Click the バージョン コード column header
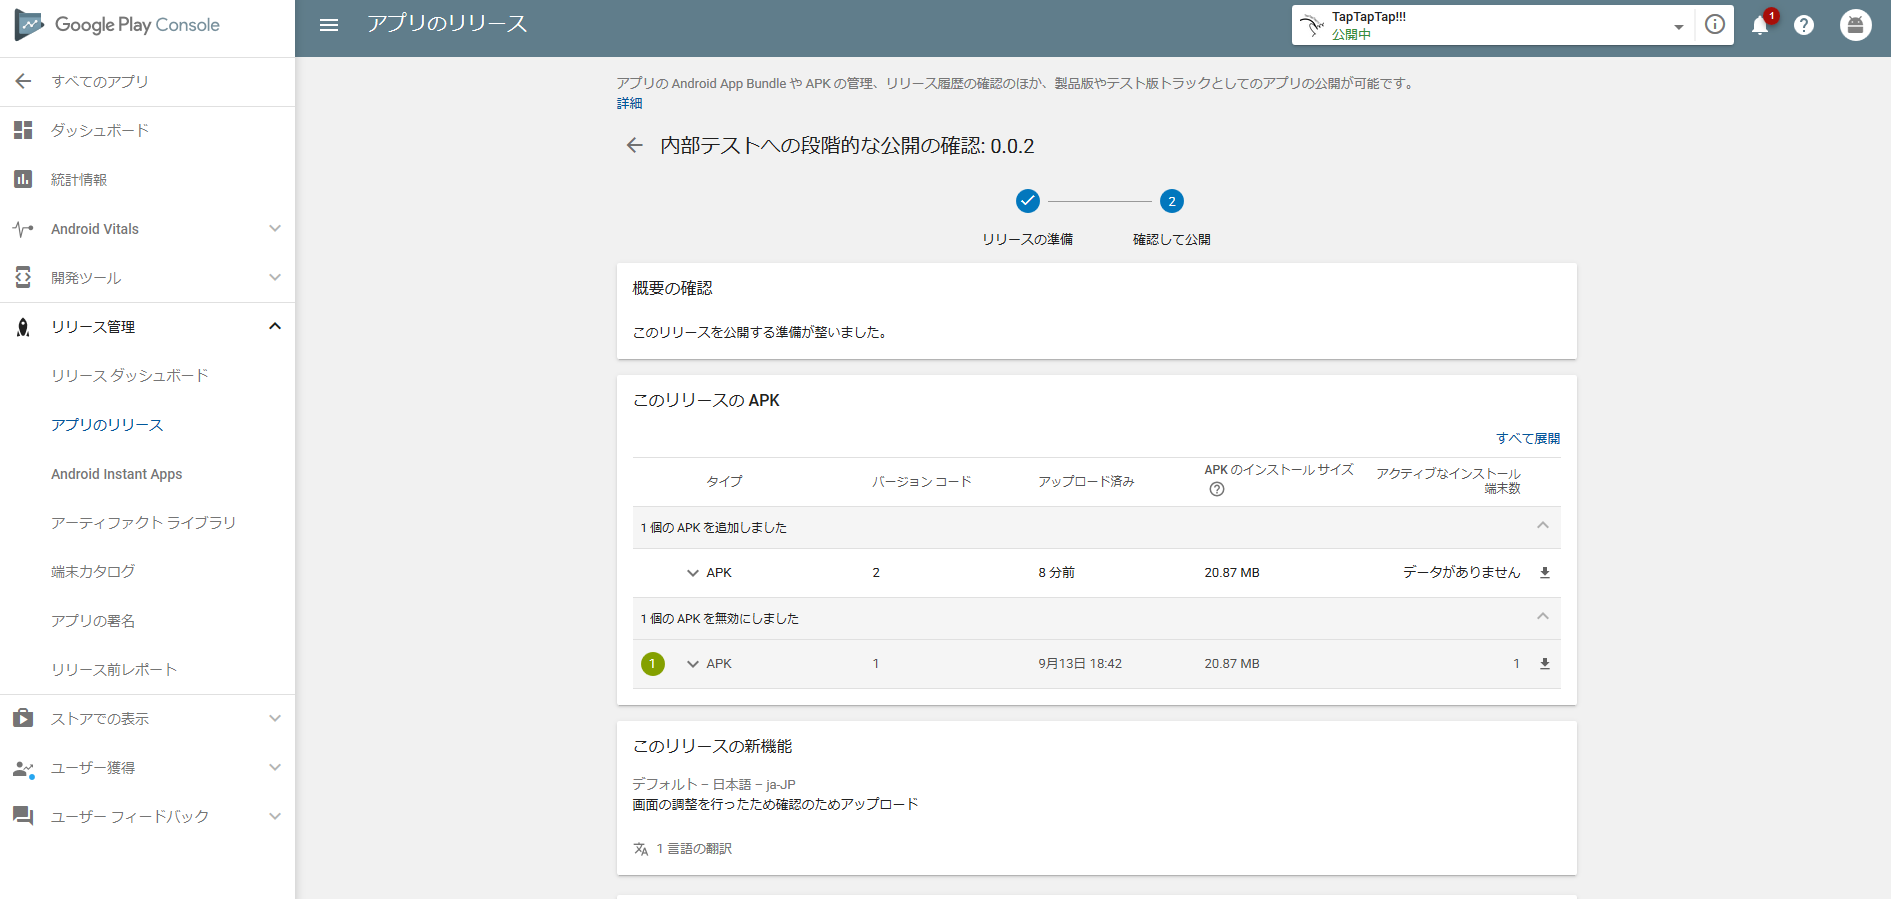 coord(922,482)
